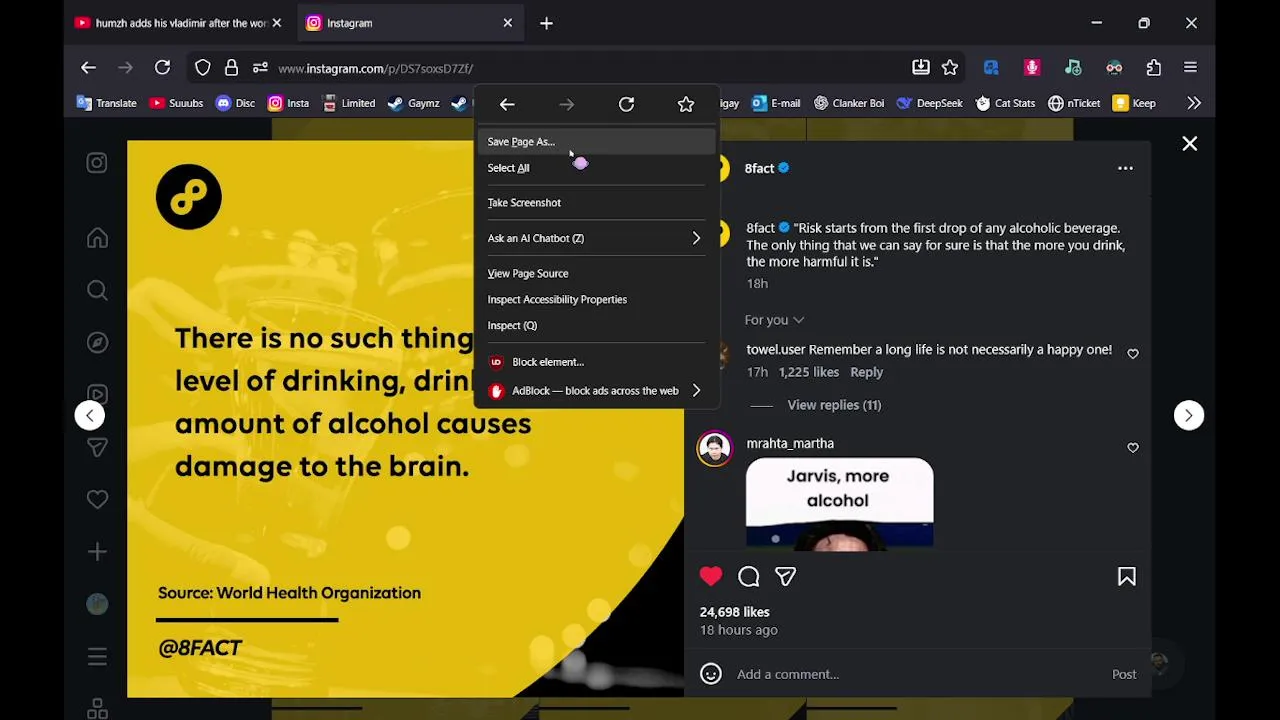Screen dimensions: 1280x720
Task: Show more bookmarks chevron
Action: [x=1194, y=103]
